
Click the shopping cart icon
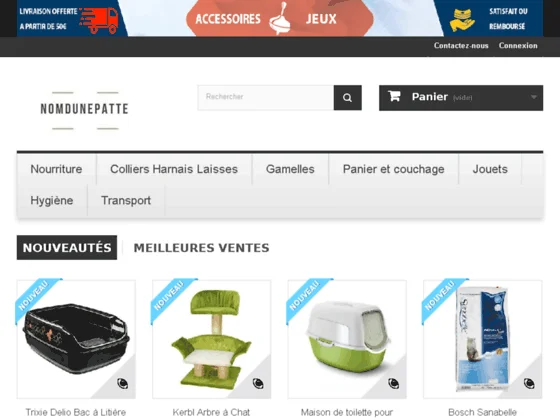coord(394,96)
